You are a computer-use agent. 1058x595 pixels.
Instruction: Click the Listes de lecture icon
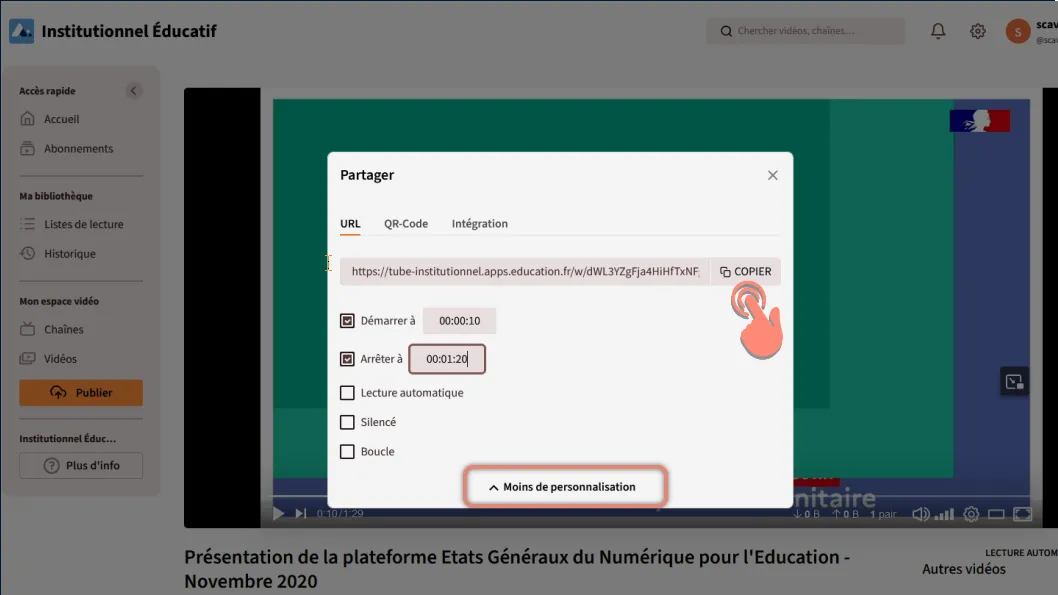tap(27, 224)
